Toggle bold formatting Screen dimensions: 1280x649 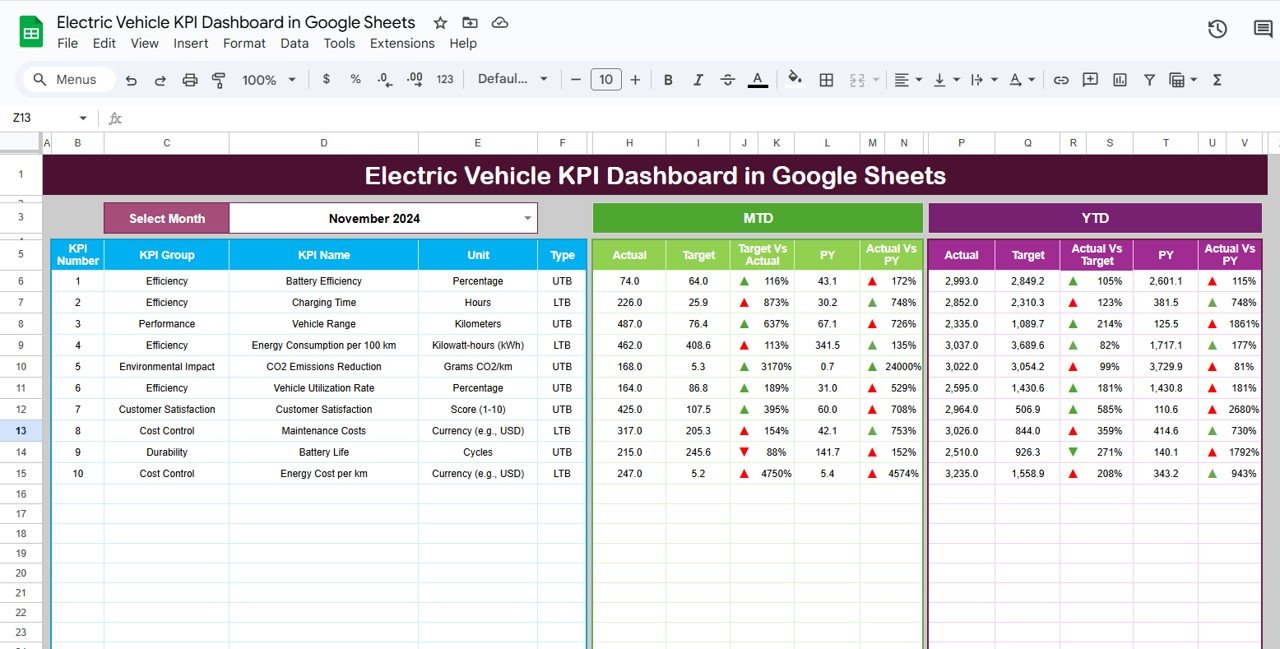(668, 79)
